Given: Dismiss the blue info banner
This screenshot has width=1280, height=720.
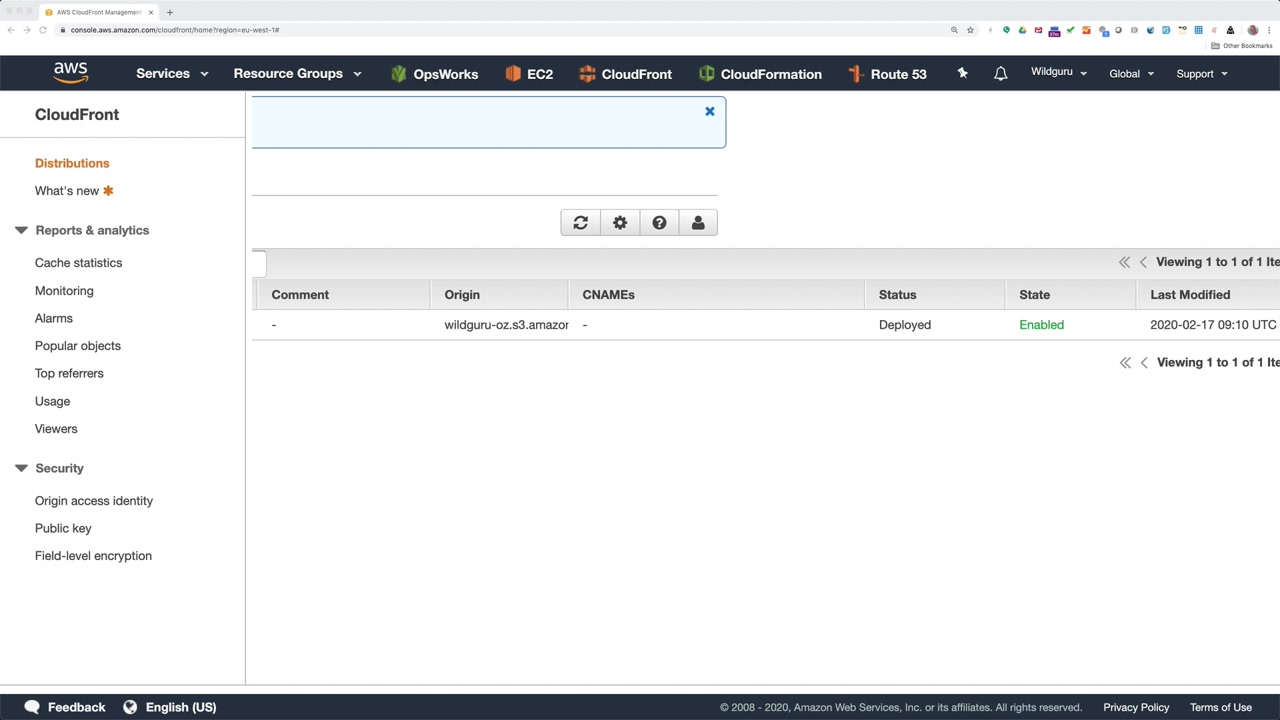Looking at the screenshot, I should click(710, 111).
